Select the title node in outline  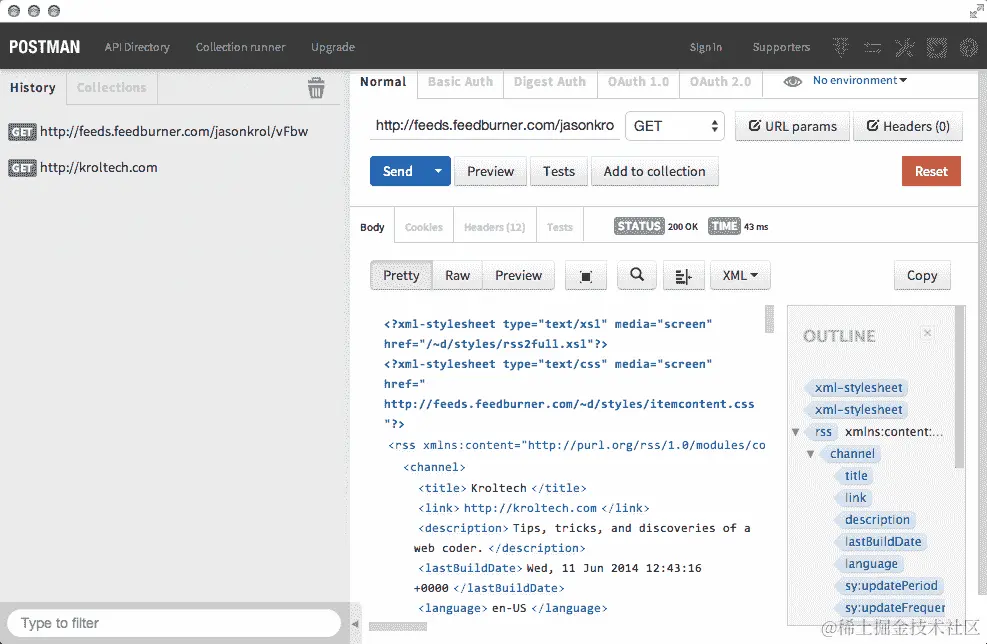point(855,476)
